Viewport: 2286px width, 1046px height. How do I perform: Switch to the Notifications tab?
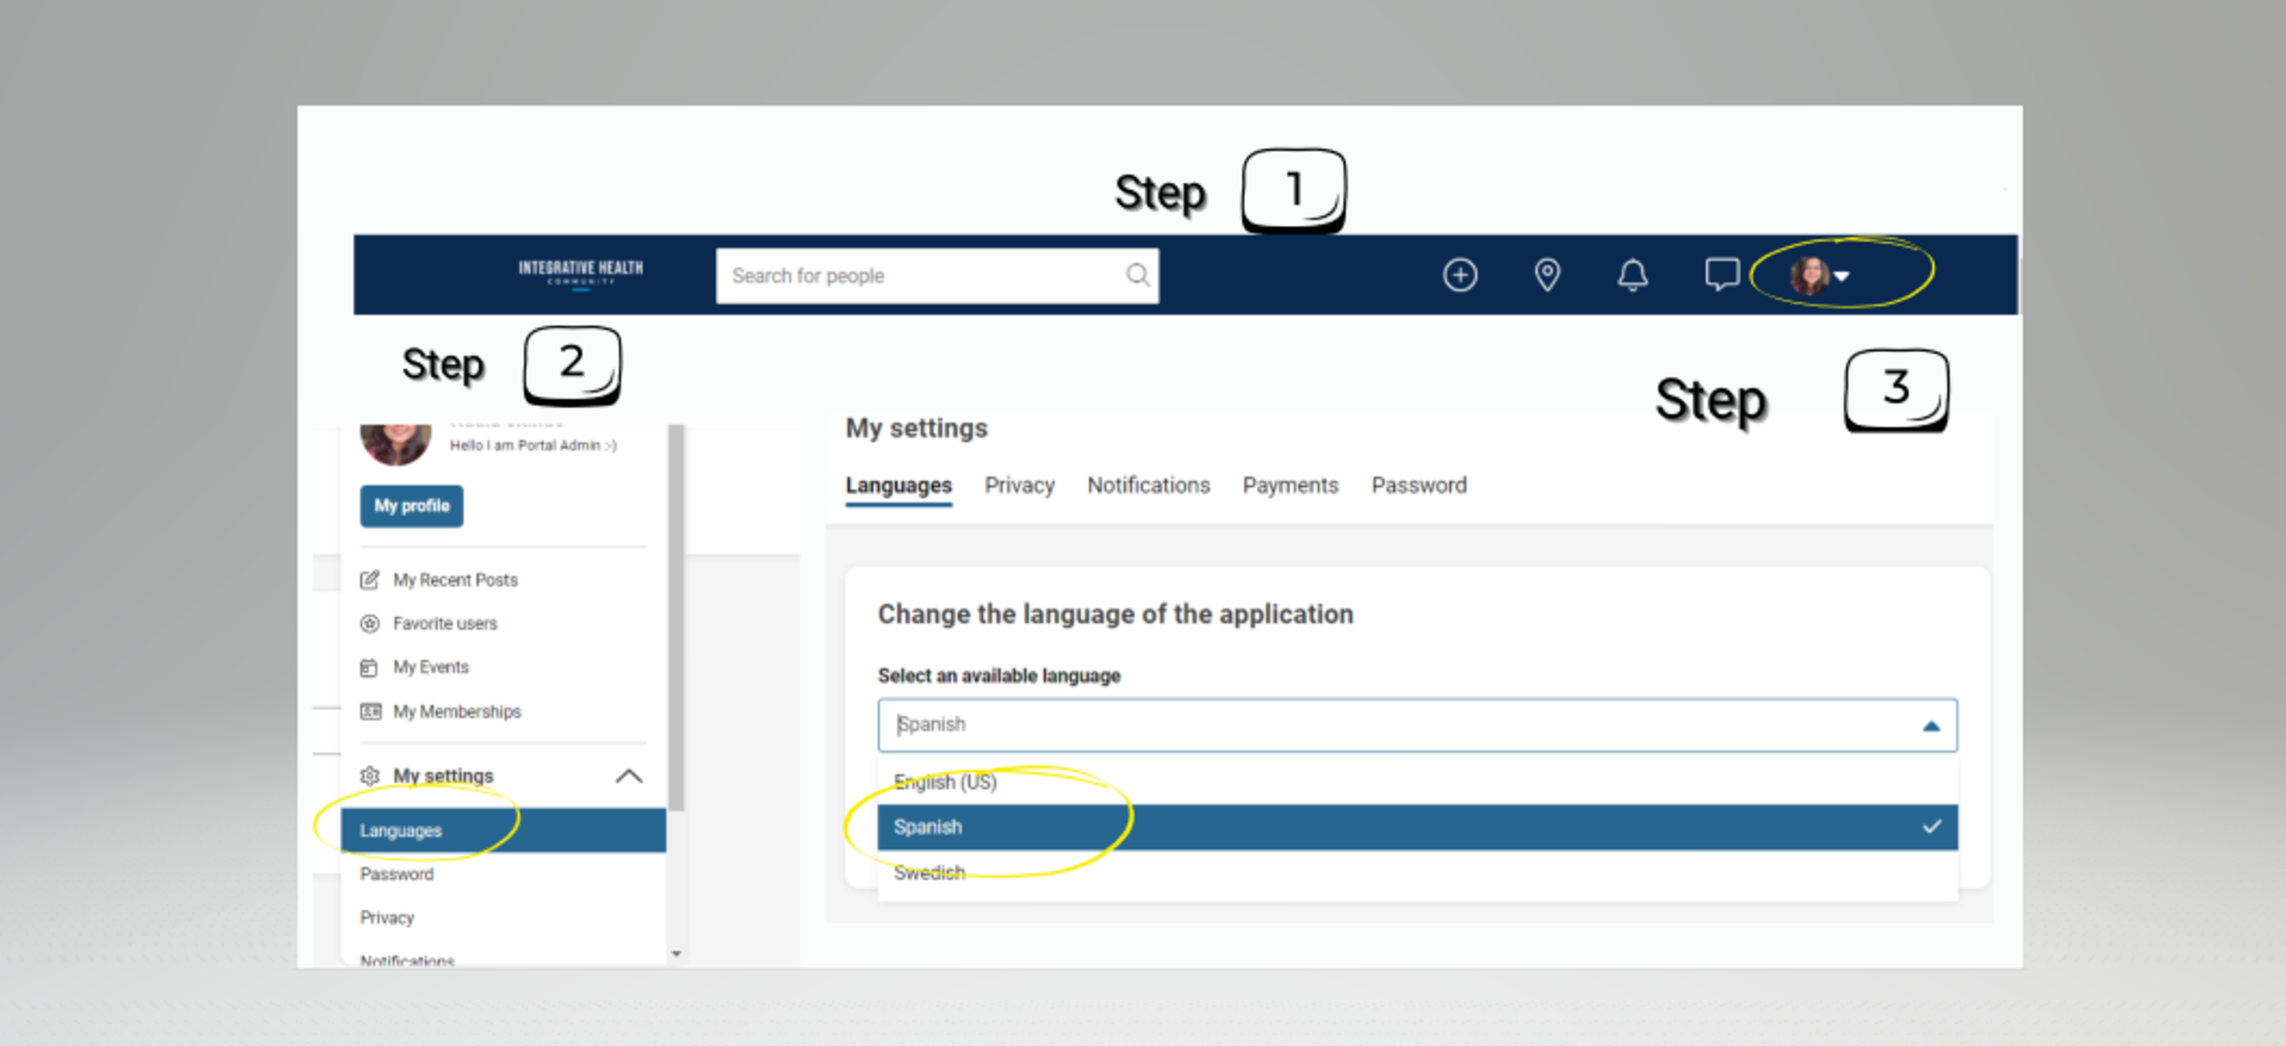point(1148,486)
